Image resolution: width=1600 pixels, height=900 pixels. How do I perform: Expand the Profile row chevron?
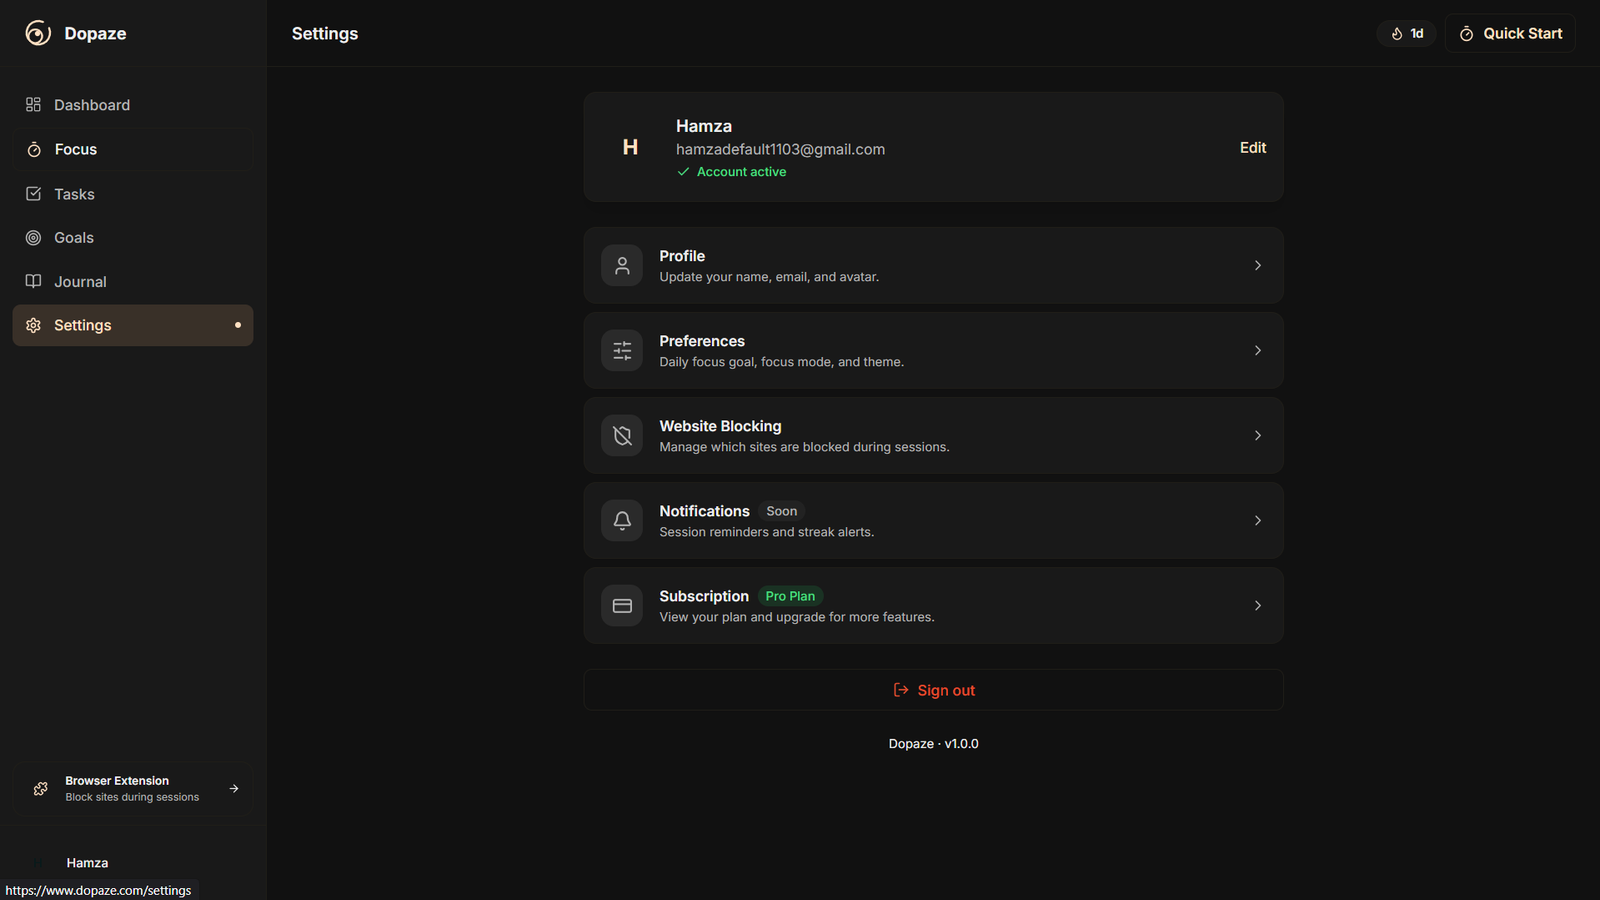click(1257, 266)
